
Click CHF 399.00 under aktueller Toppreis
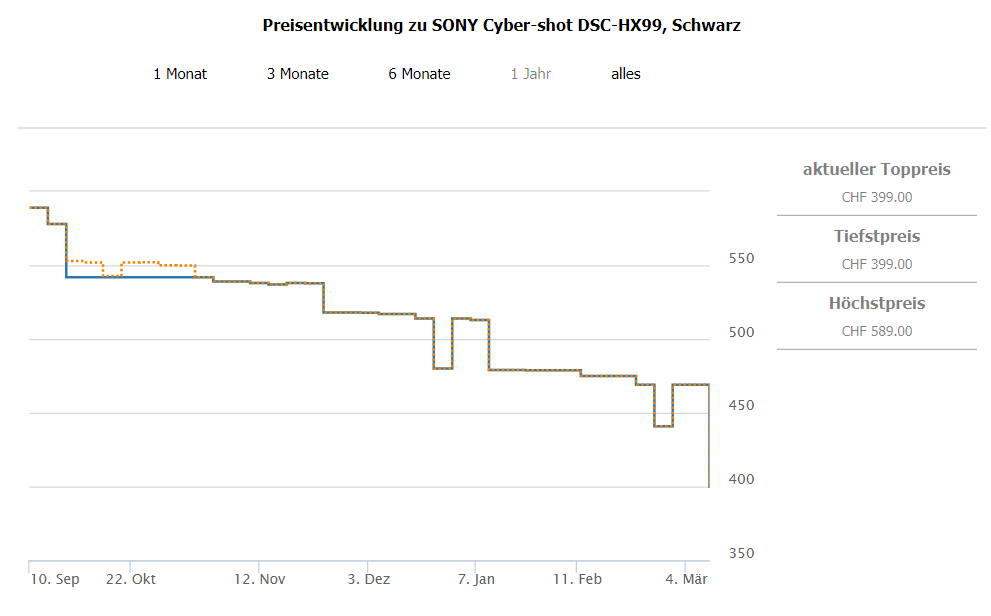tap(876, 197)
